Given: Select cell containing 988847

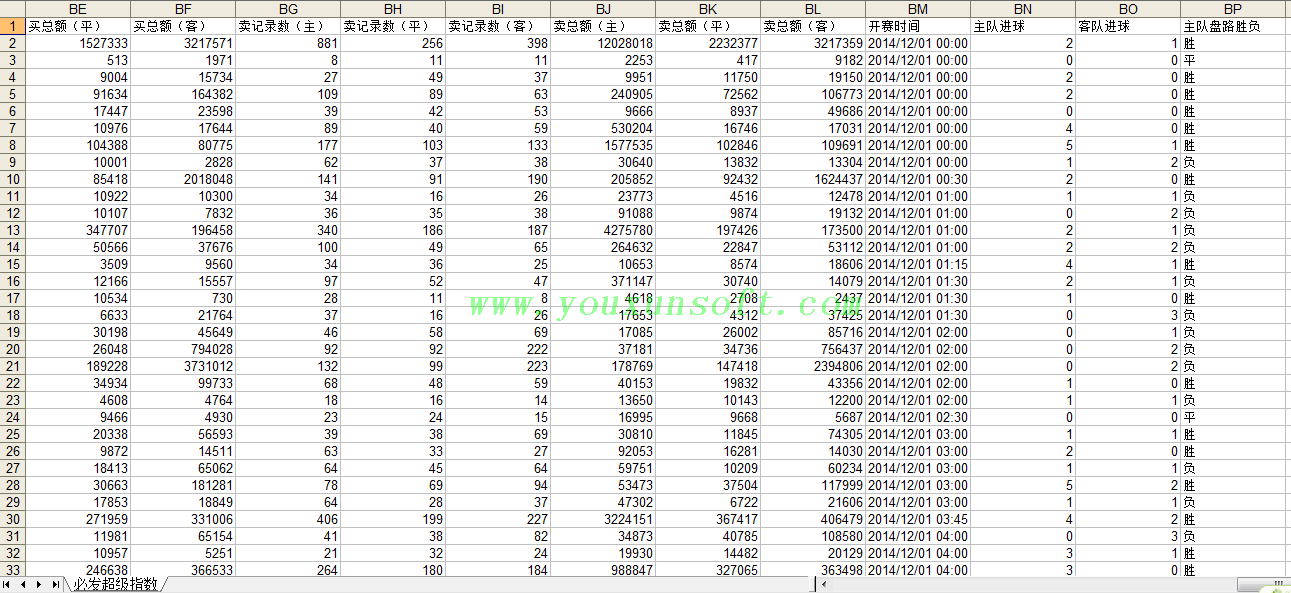Looking at the screenshot, I should [603, 570].
